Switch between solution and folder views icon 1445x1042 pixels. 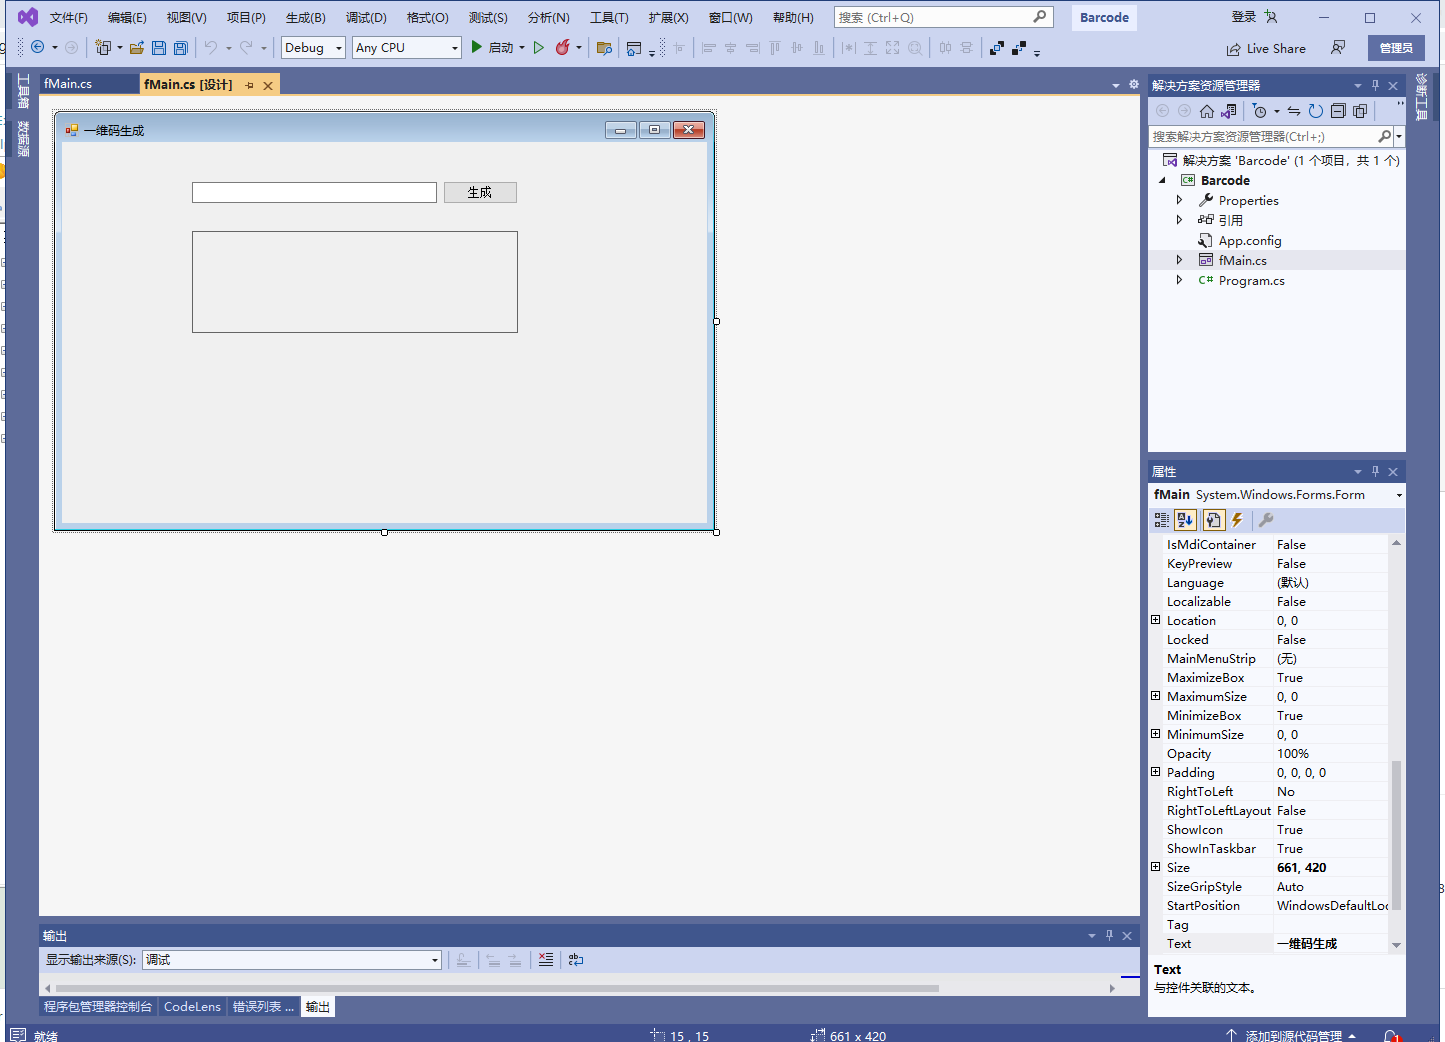tap(1229, 111)
